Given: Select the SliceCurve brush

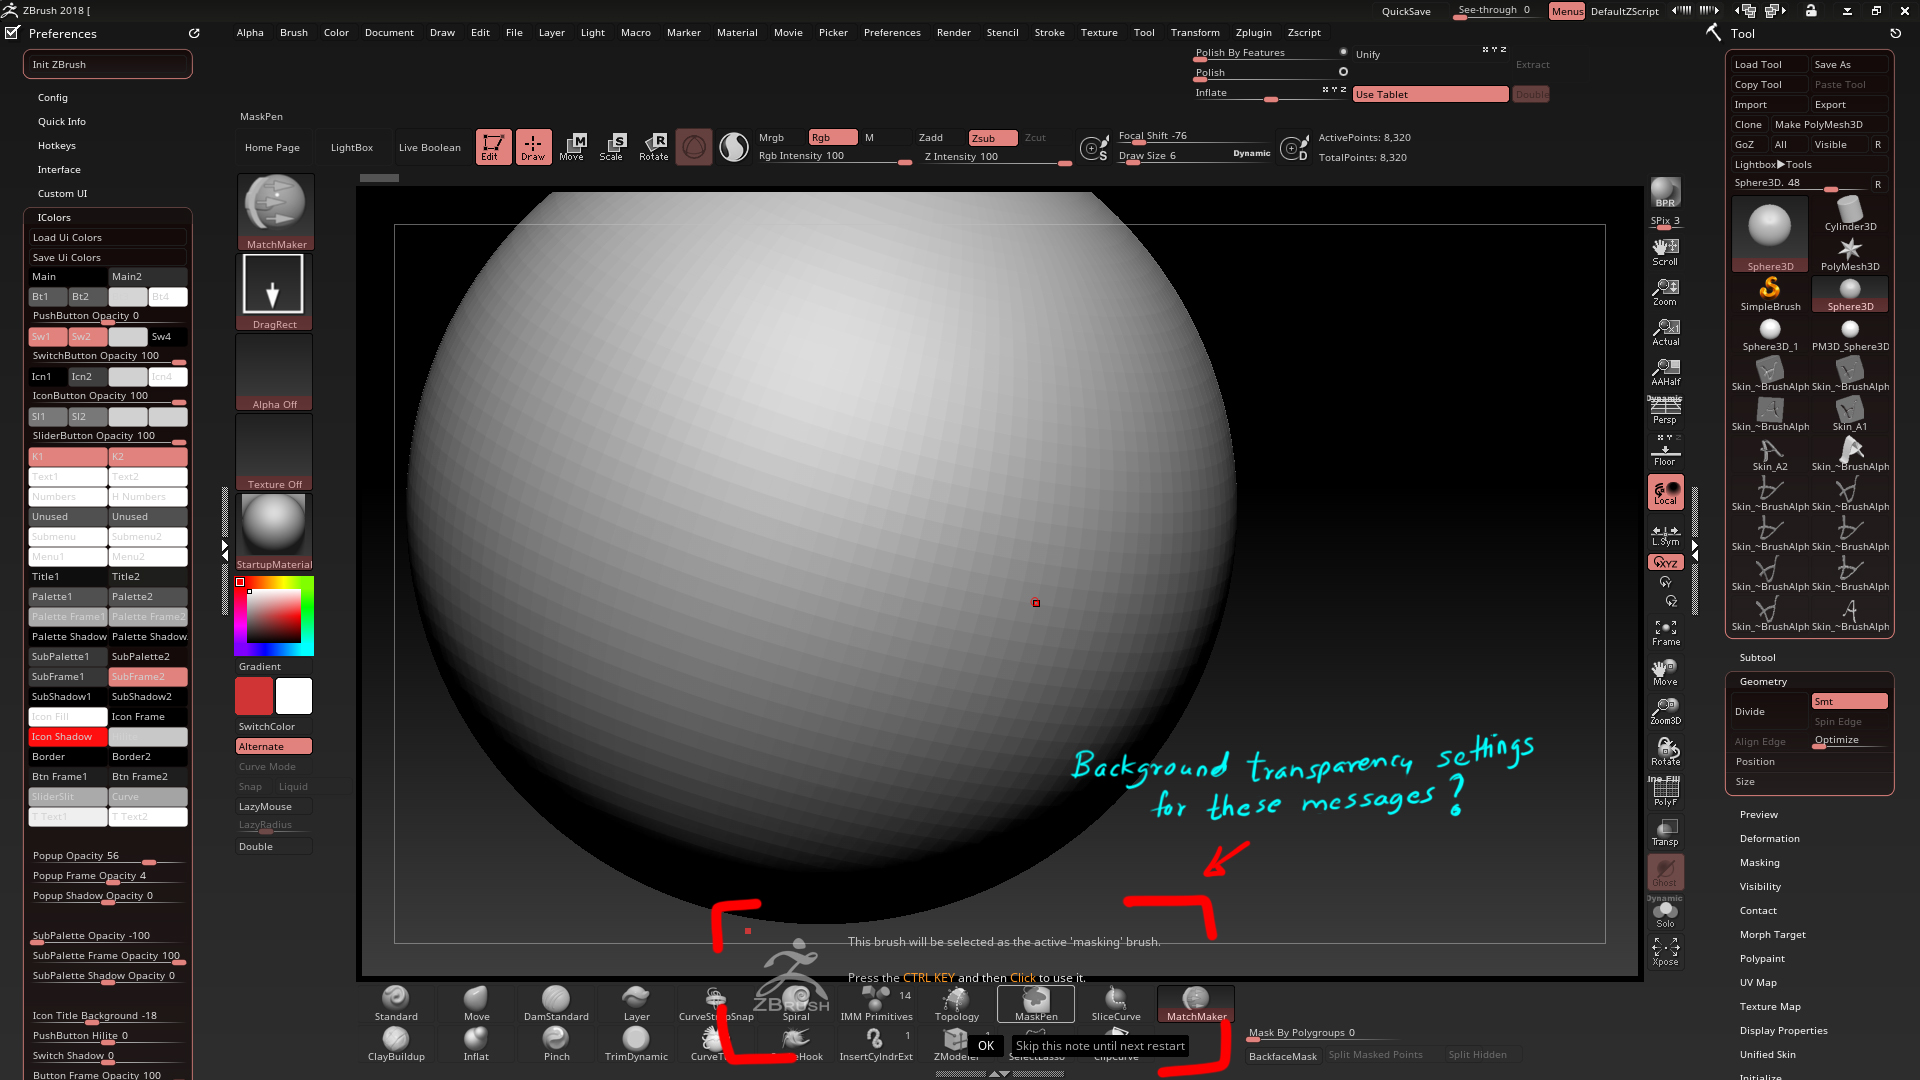Looking at the screenshot, I should click(x=1116, y=1004).
